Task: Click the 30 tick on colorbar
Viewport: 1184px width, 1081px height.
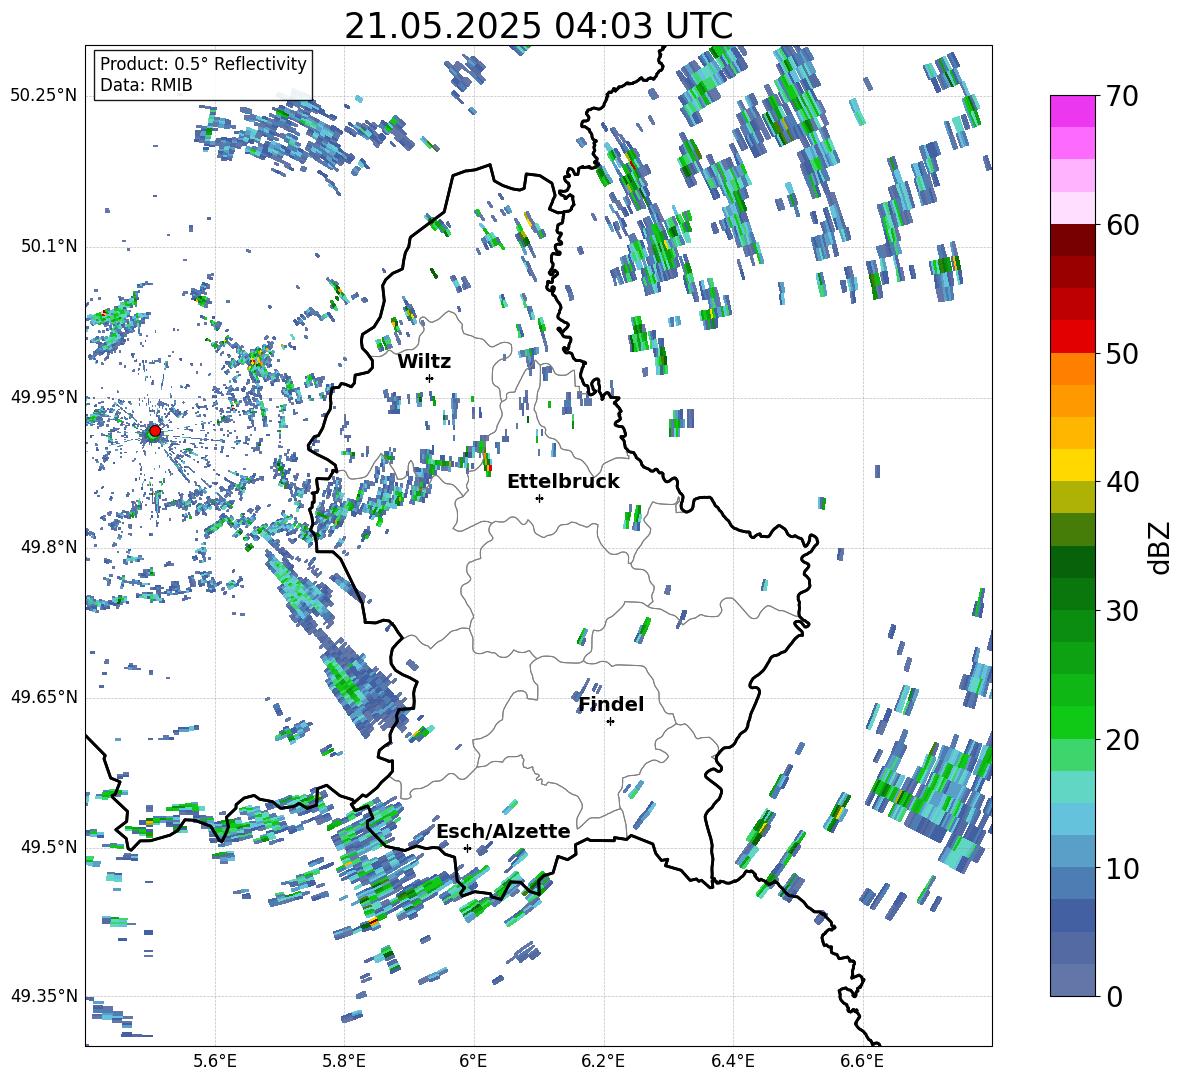Action: tap(1122, 610)
